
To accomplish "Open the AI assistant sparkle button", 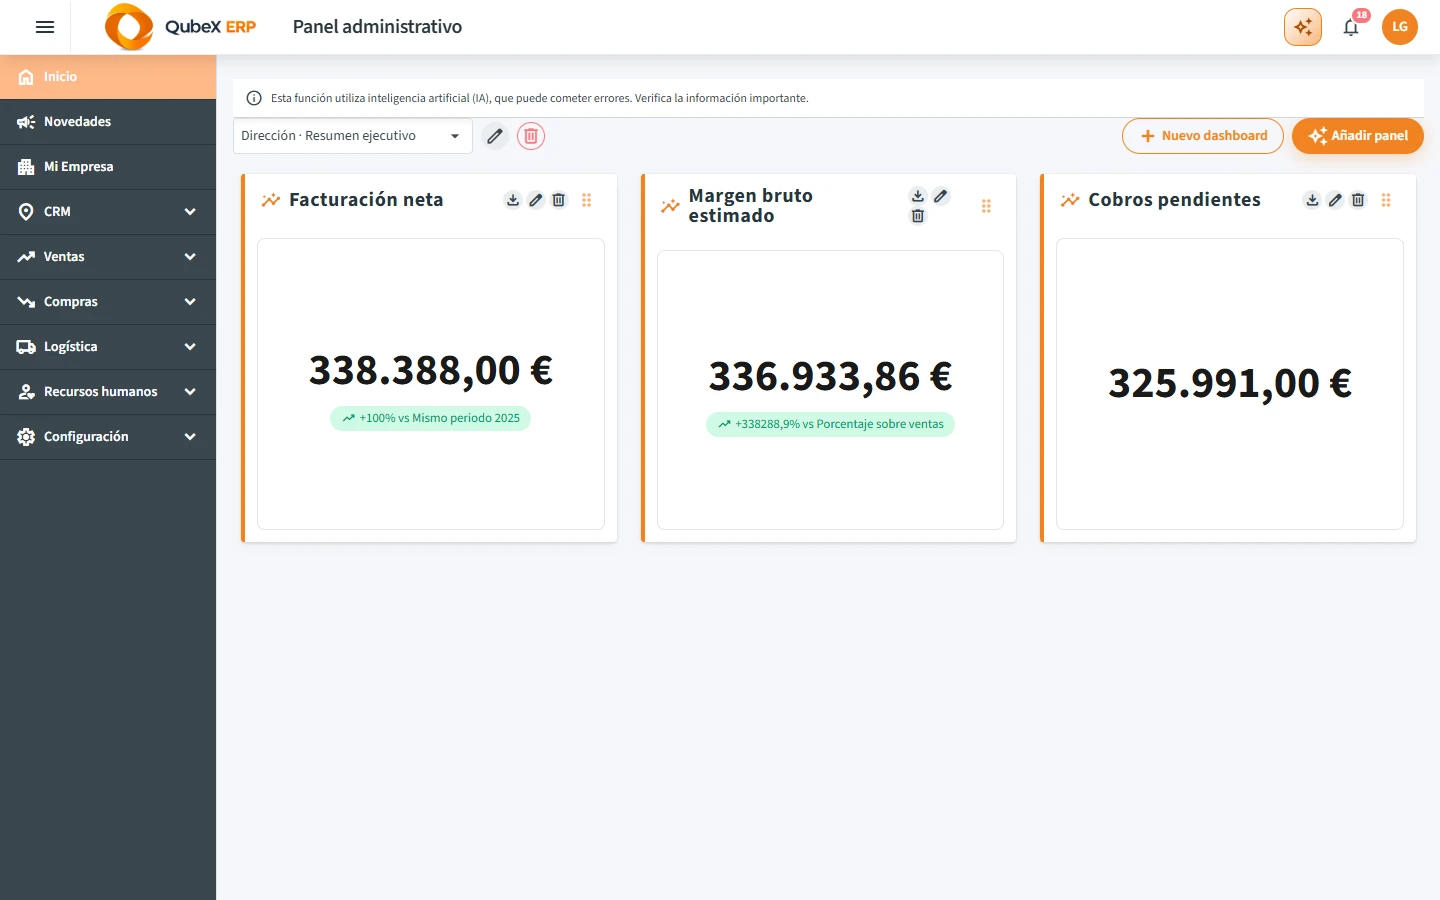I will coord(1303,27).
